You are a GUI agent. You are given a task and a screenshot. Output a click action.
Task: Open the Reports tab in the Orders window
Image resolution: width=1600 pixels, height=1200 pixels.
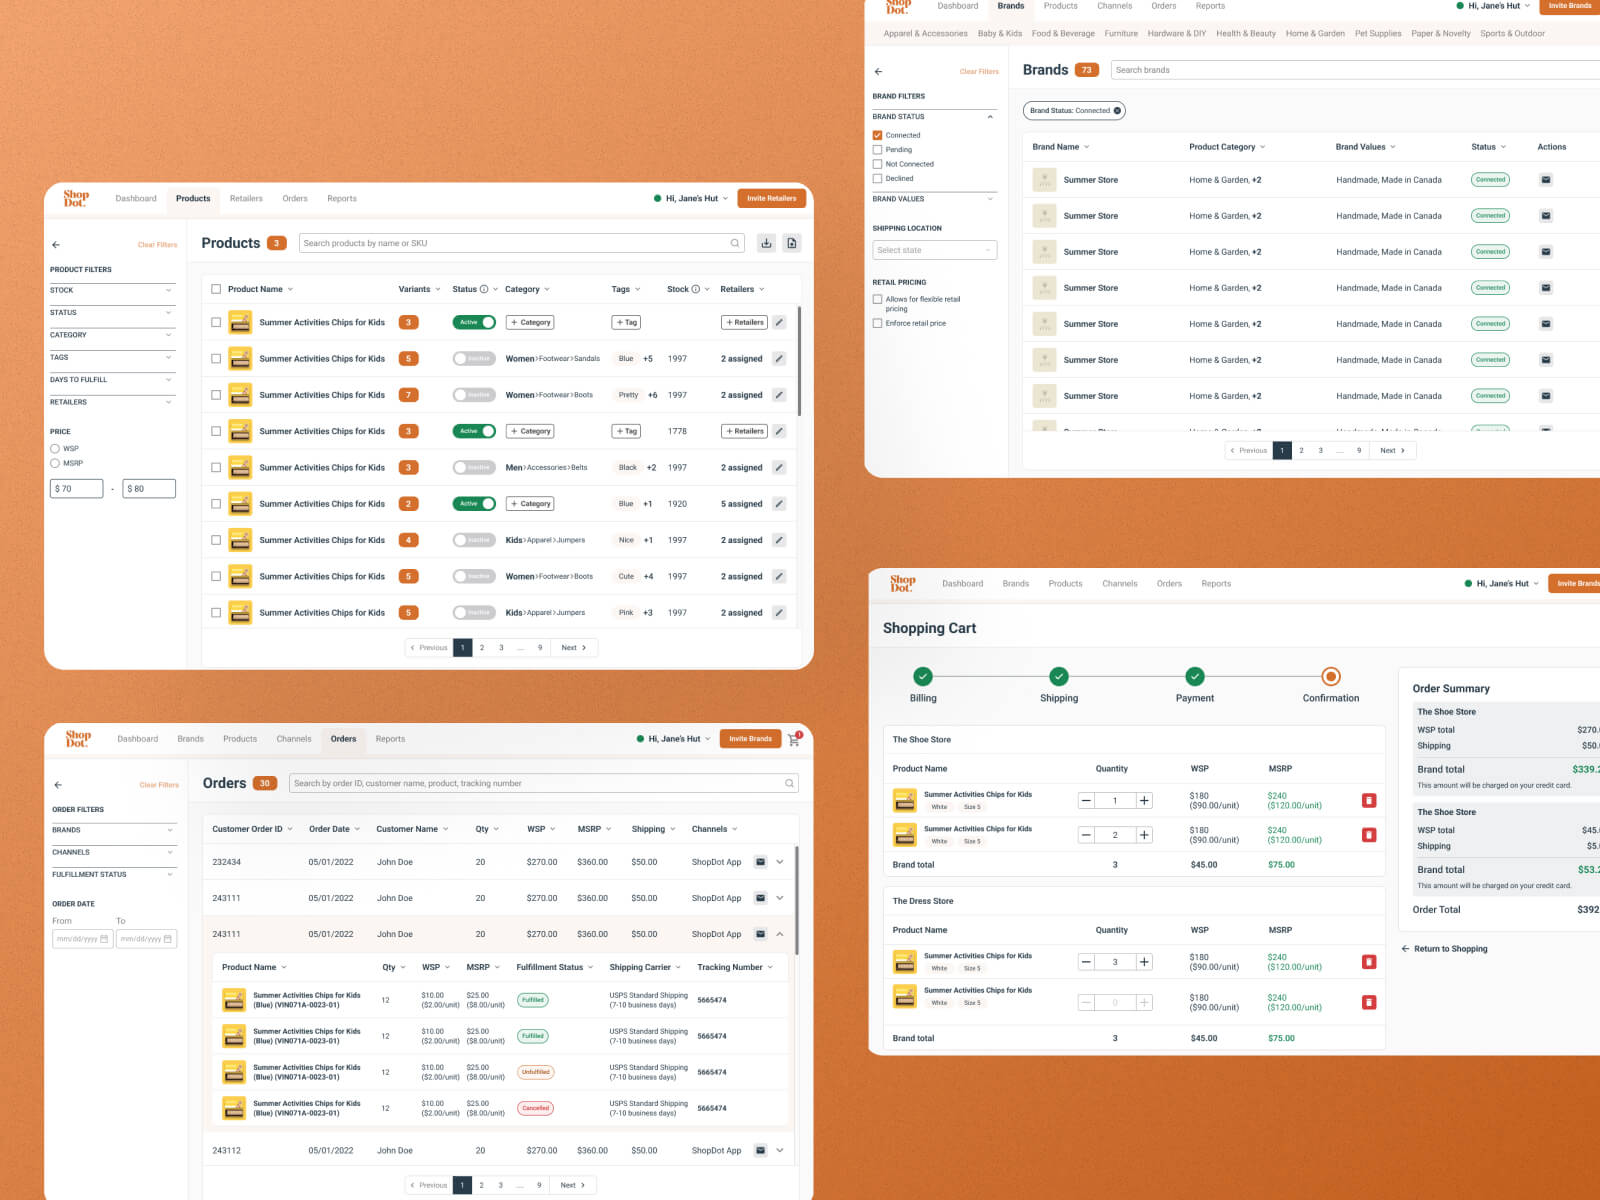(x=390, y=739)
